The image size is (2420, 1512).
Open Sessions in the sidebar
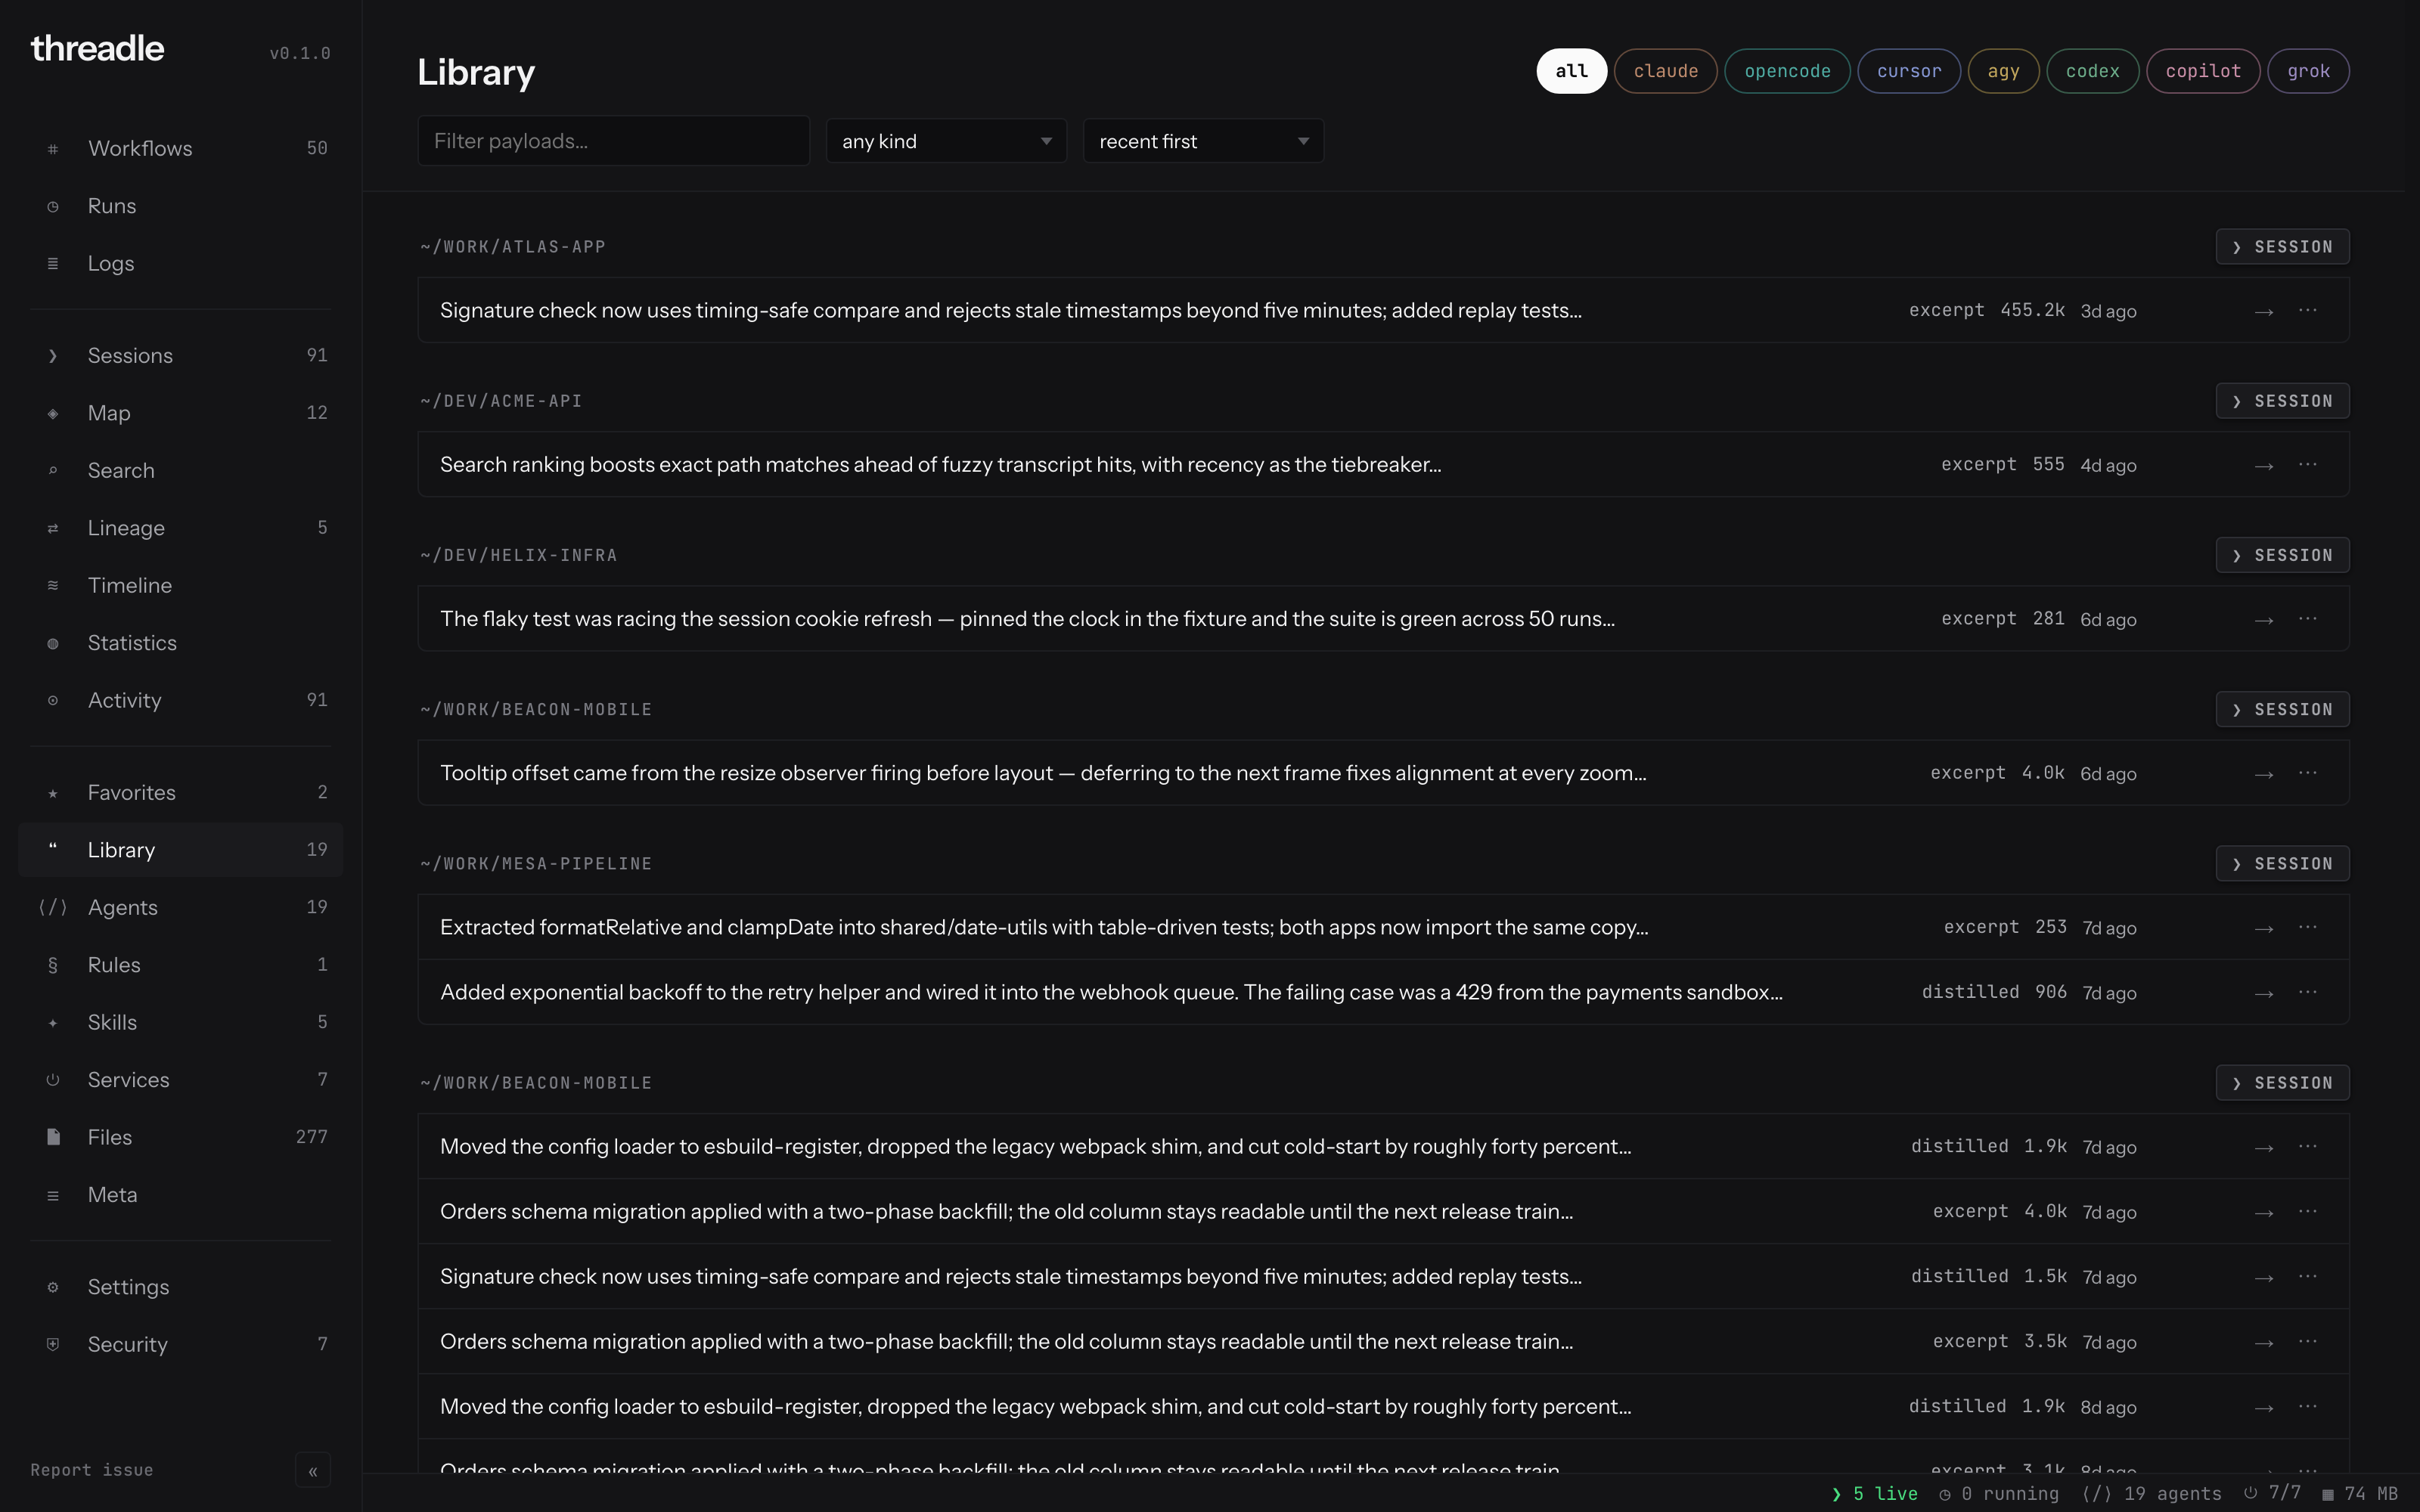[x=180, y=356]
